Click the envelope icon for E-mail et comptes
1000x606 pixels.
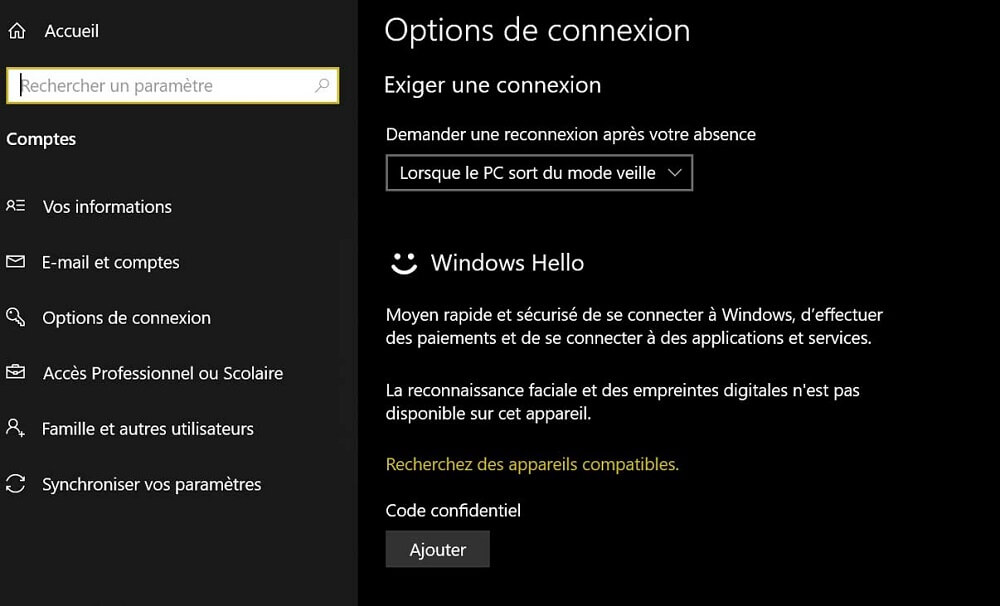coord(15,263)
